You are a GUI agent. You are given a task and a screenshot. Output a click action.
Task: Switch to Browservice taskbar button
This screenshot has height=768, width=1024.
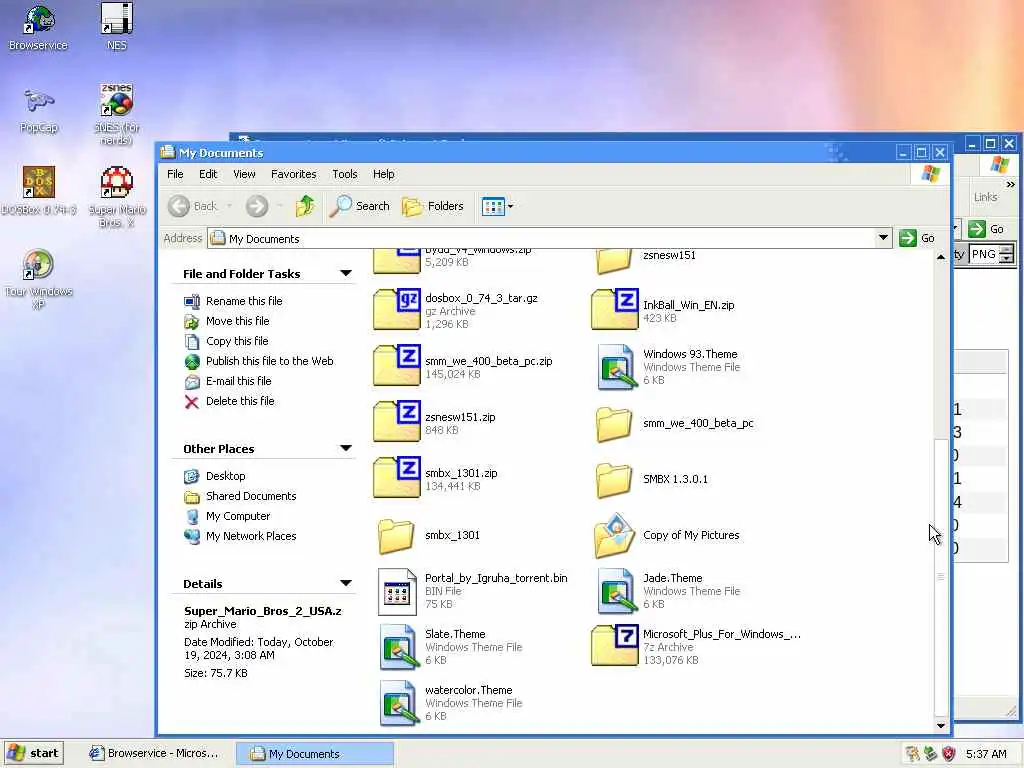tap(154, 753)
